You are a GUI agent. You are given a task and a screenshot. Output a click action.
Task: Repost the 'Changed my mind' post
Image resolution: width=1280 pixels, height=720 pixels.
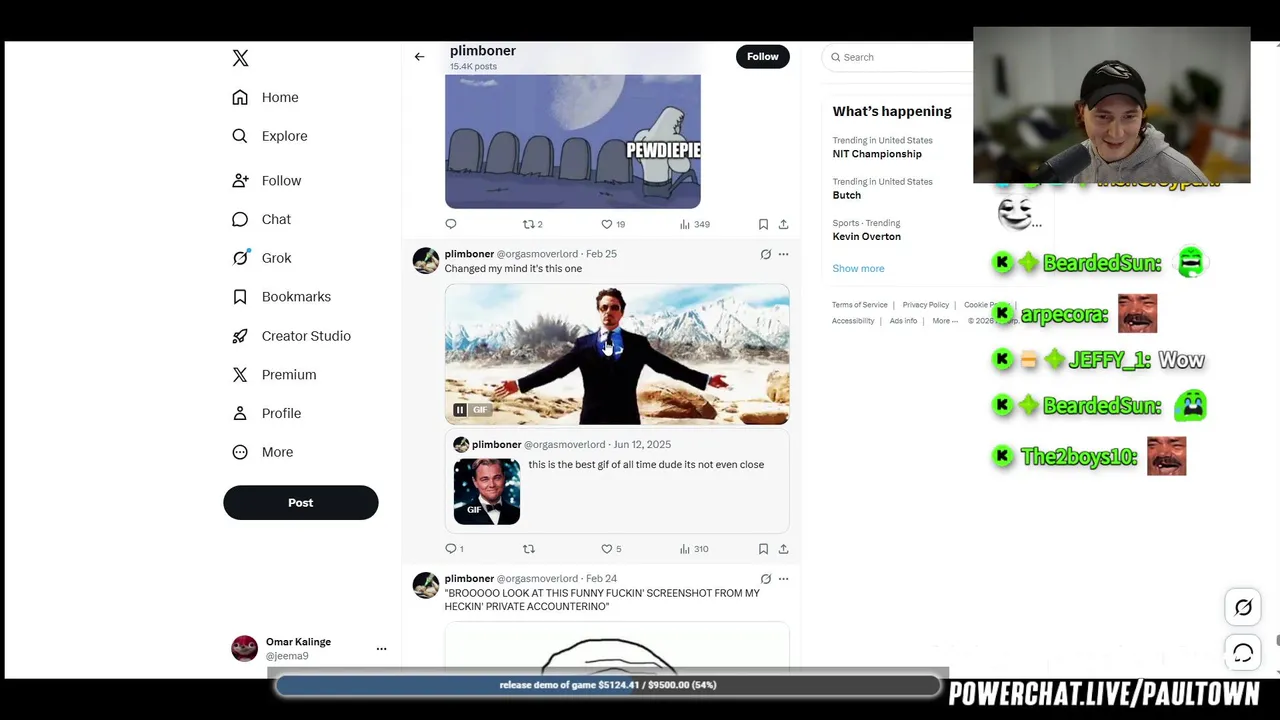tap(529, 549)
